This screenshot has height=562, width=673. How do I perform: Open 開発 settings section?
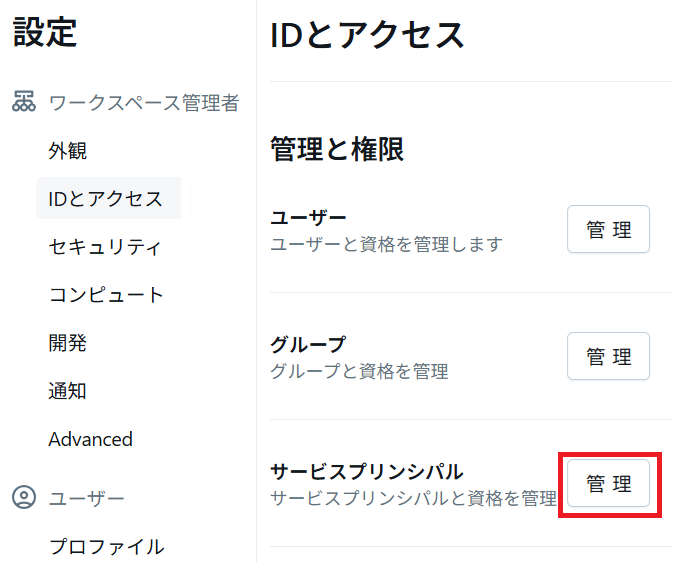click(67, 343)
